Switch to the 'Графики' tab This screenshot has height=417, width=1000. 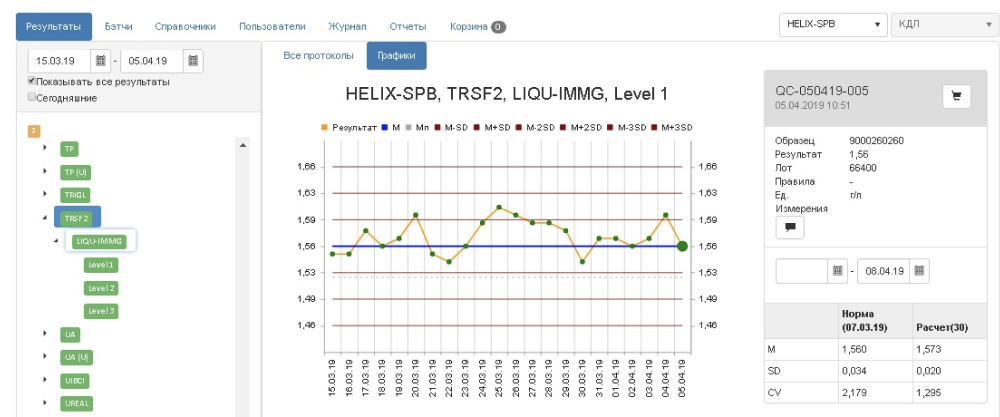point(396,56)
